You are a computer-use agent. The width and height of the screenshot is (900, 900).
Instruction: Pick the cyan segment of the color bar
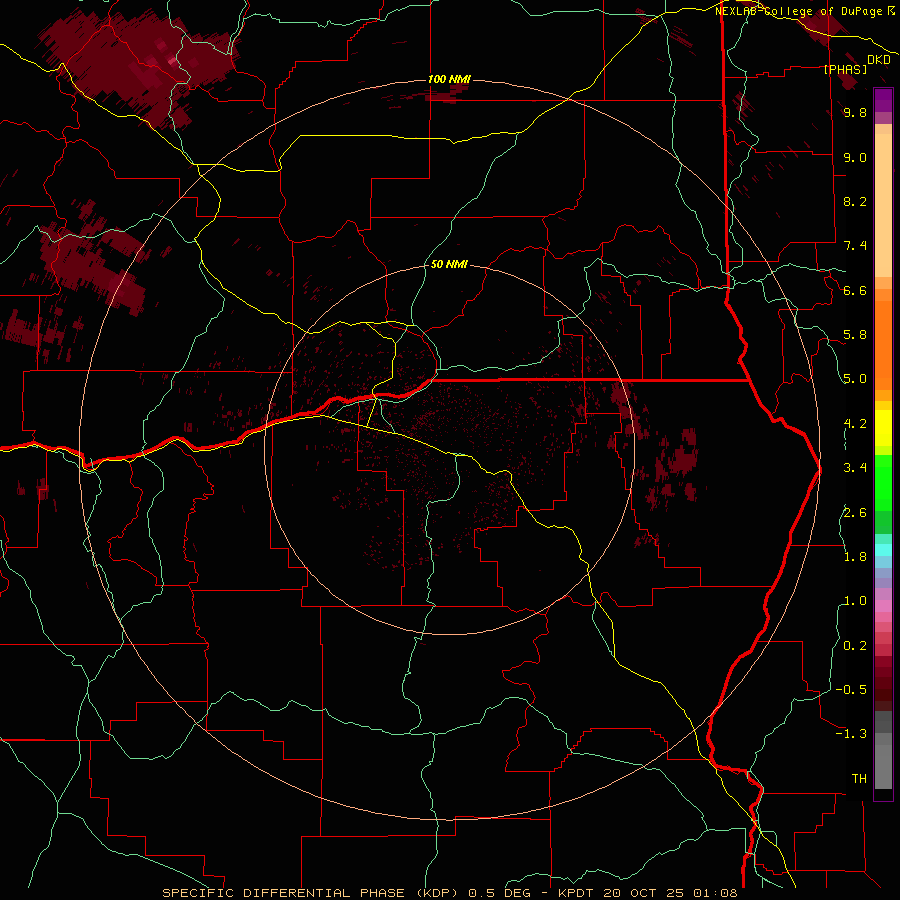(883, 550)
